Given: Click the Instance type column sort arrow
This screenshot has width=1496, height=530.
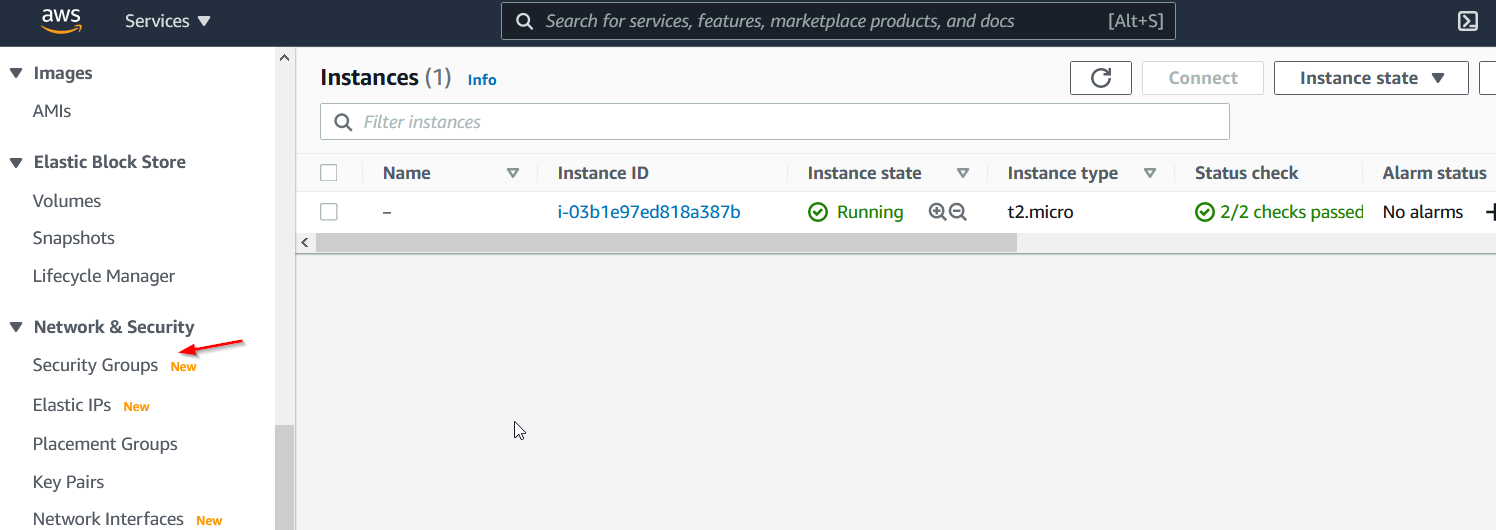Looking at the screenshot, I should point(1150,173).
